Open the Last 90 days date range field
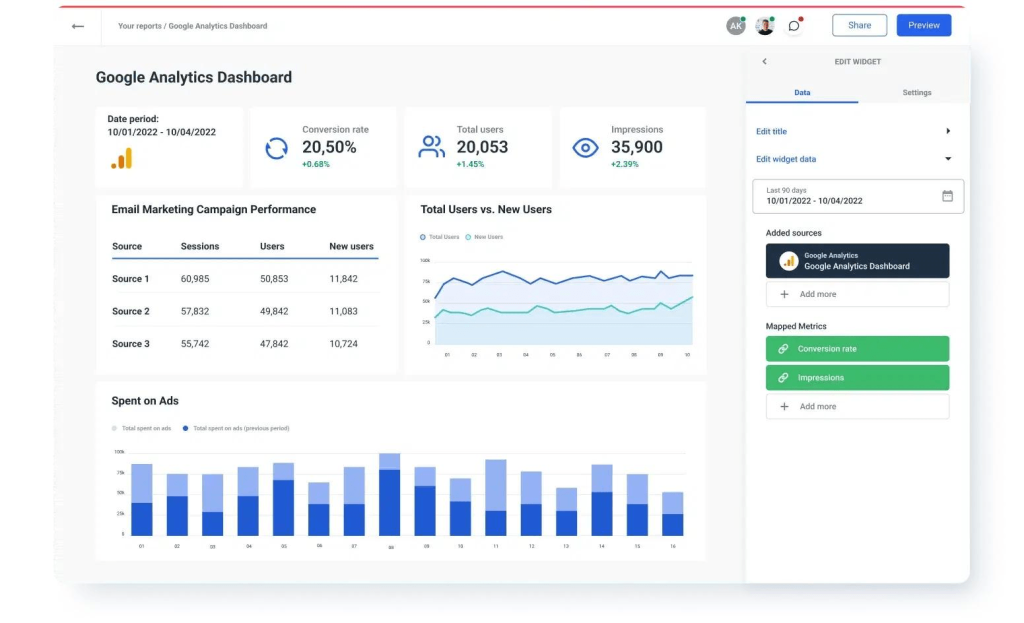The height and width of the screenshot is (623, 1024). (857, 196)
